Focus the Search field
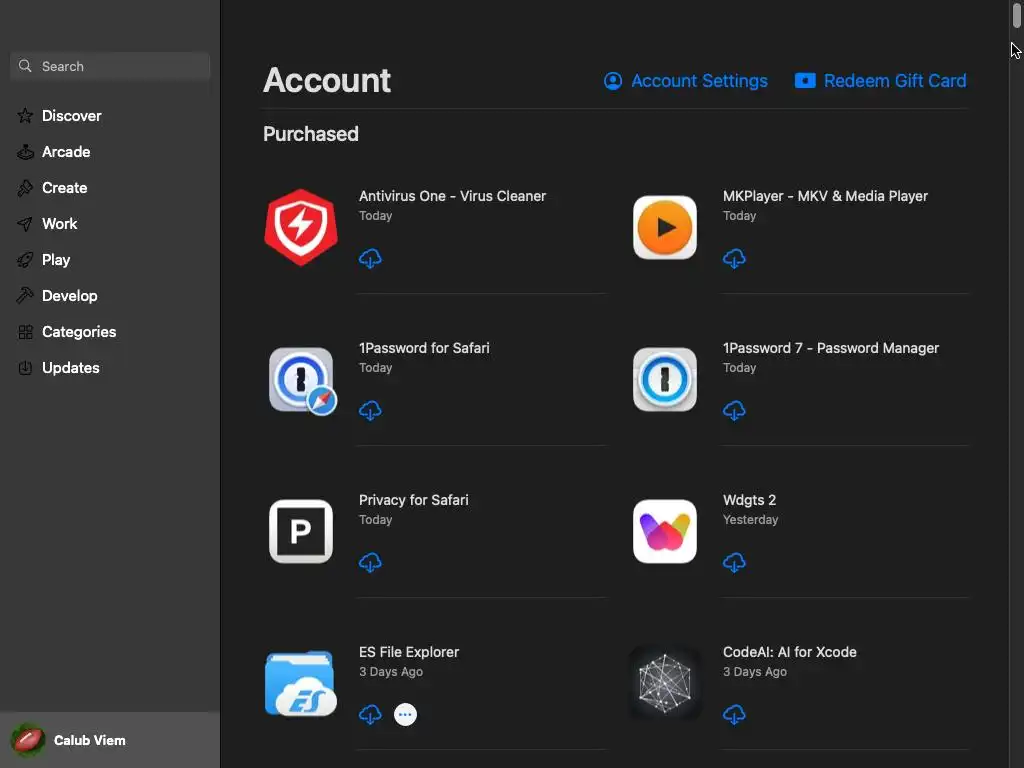The height and width of the screenshot is (768, 1024). click(110, 66)
